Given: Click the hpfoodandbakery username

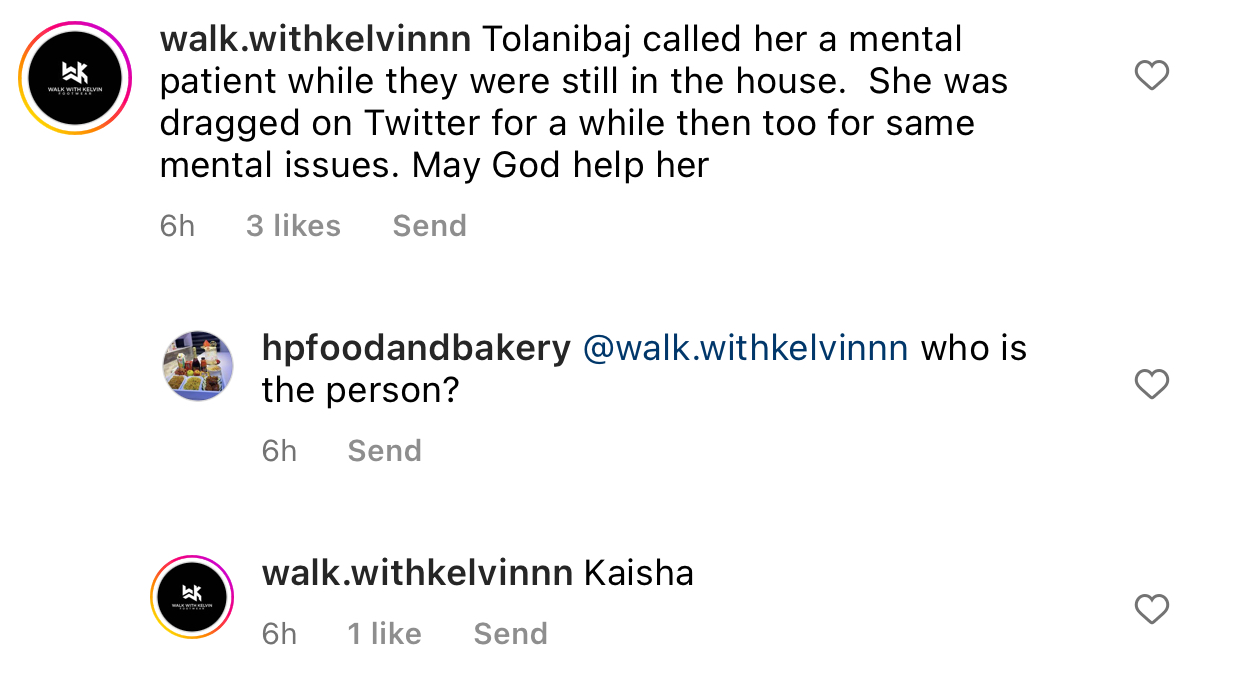Looking at the screenshot, I should (415, 347).
